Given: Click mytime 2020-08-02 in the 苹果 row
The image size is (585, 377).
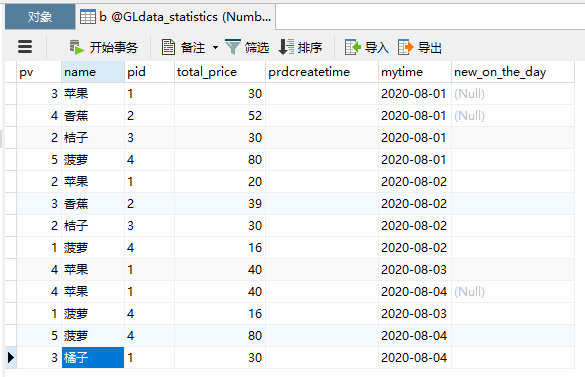Looking at the screenshot, I should [415, 182].
